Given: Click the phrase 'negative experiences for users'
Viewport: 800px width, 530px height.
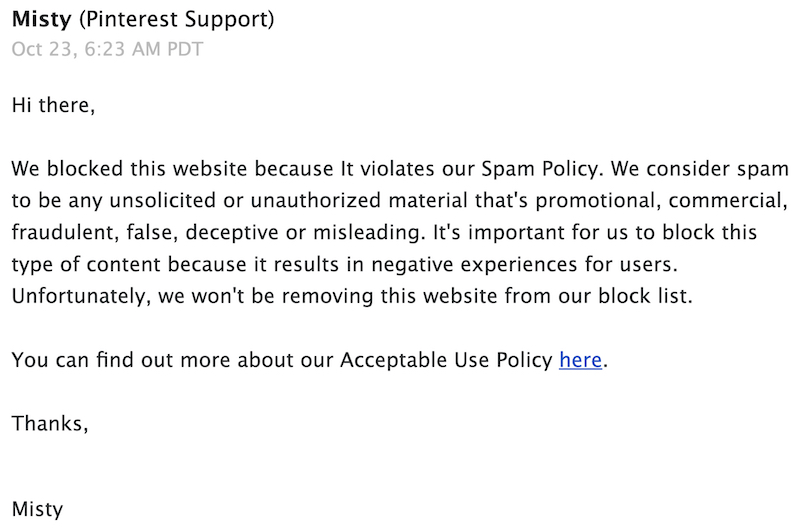Looking at the screenshot, I should tap(523, 265).
